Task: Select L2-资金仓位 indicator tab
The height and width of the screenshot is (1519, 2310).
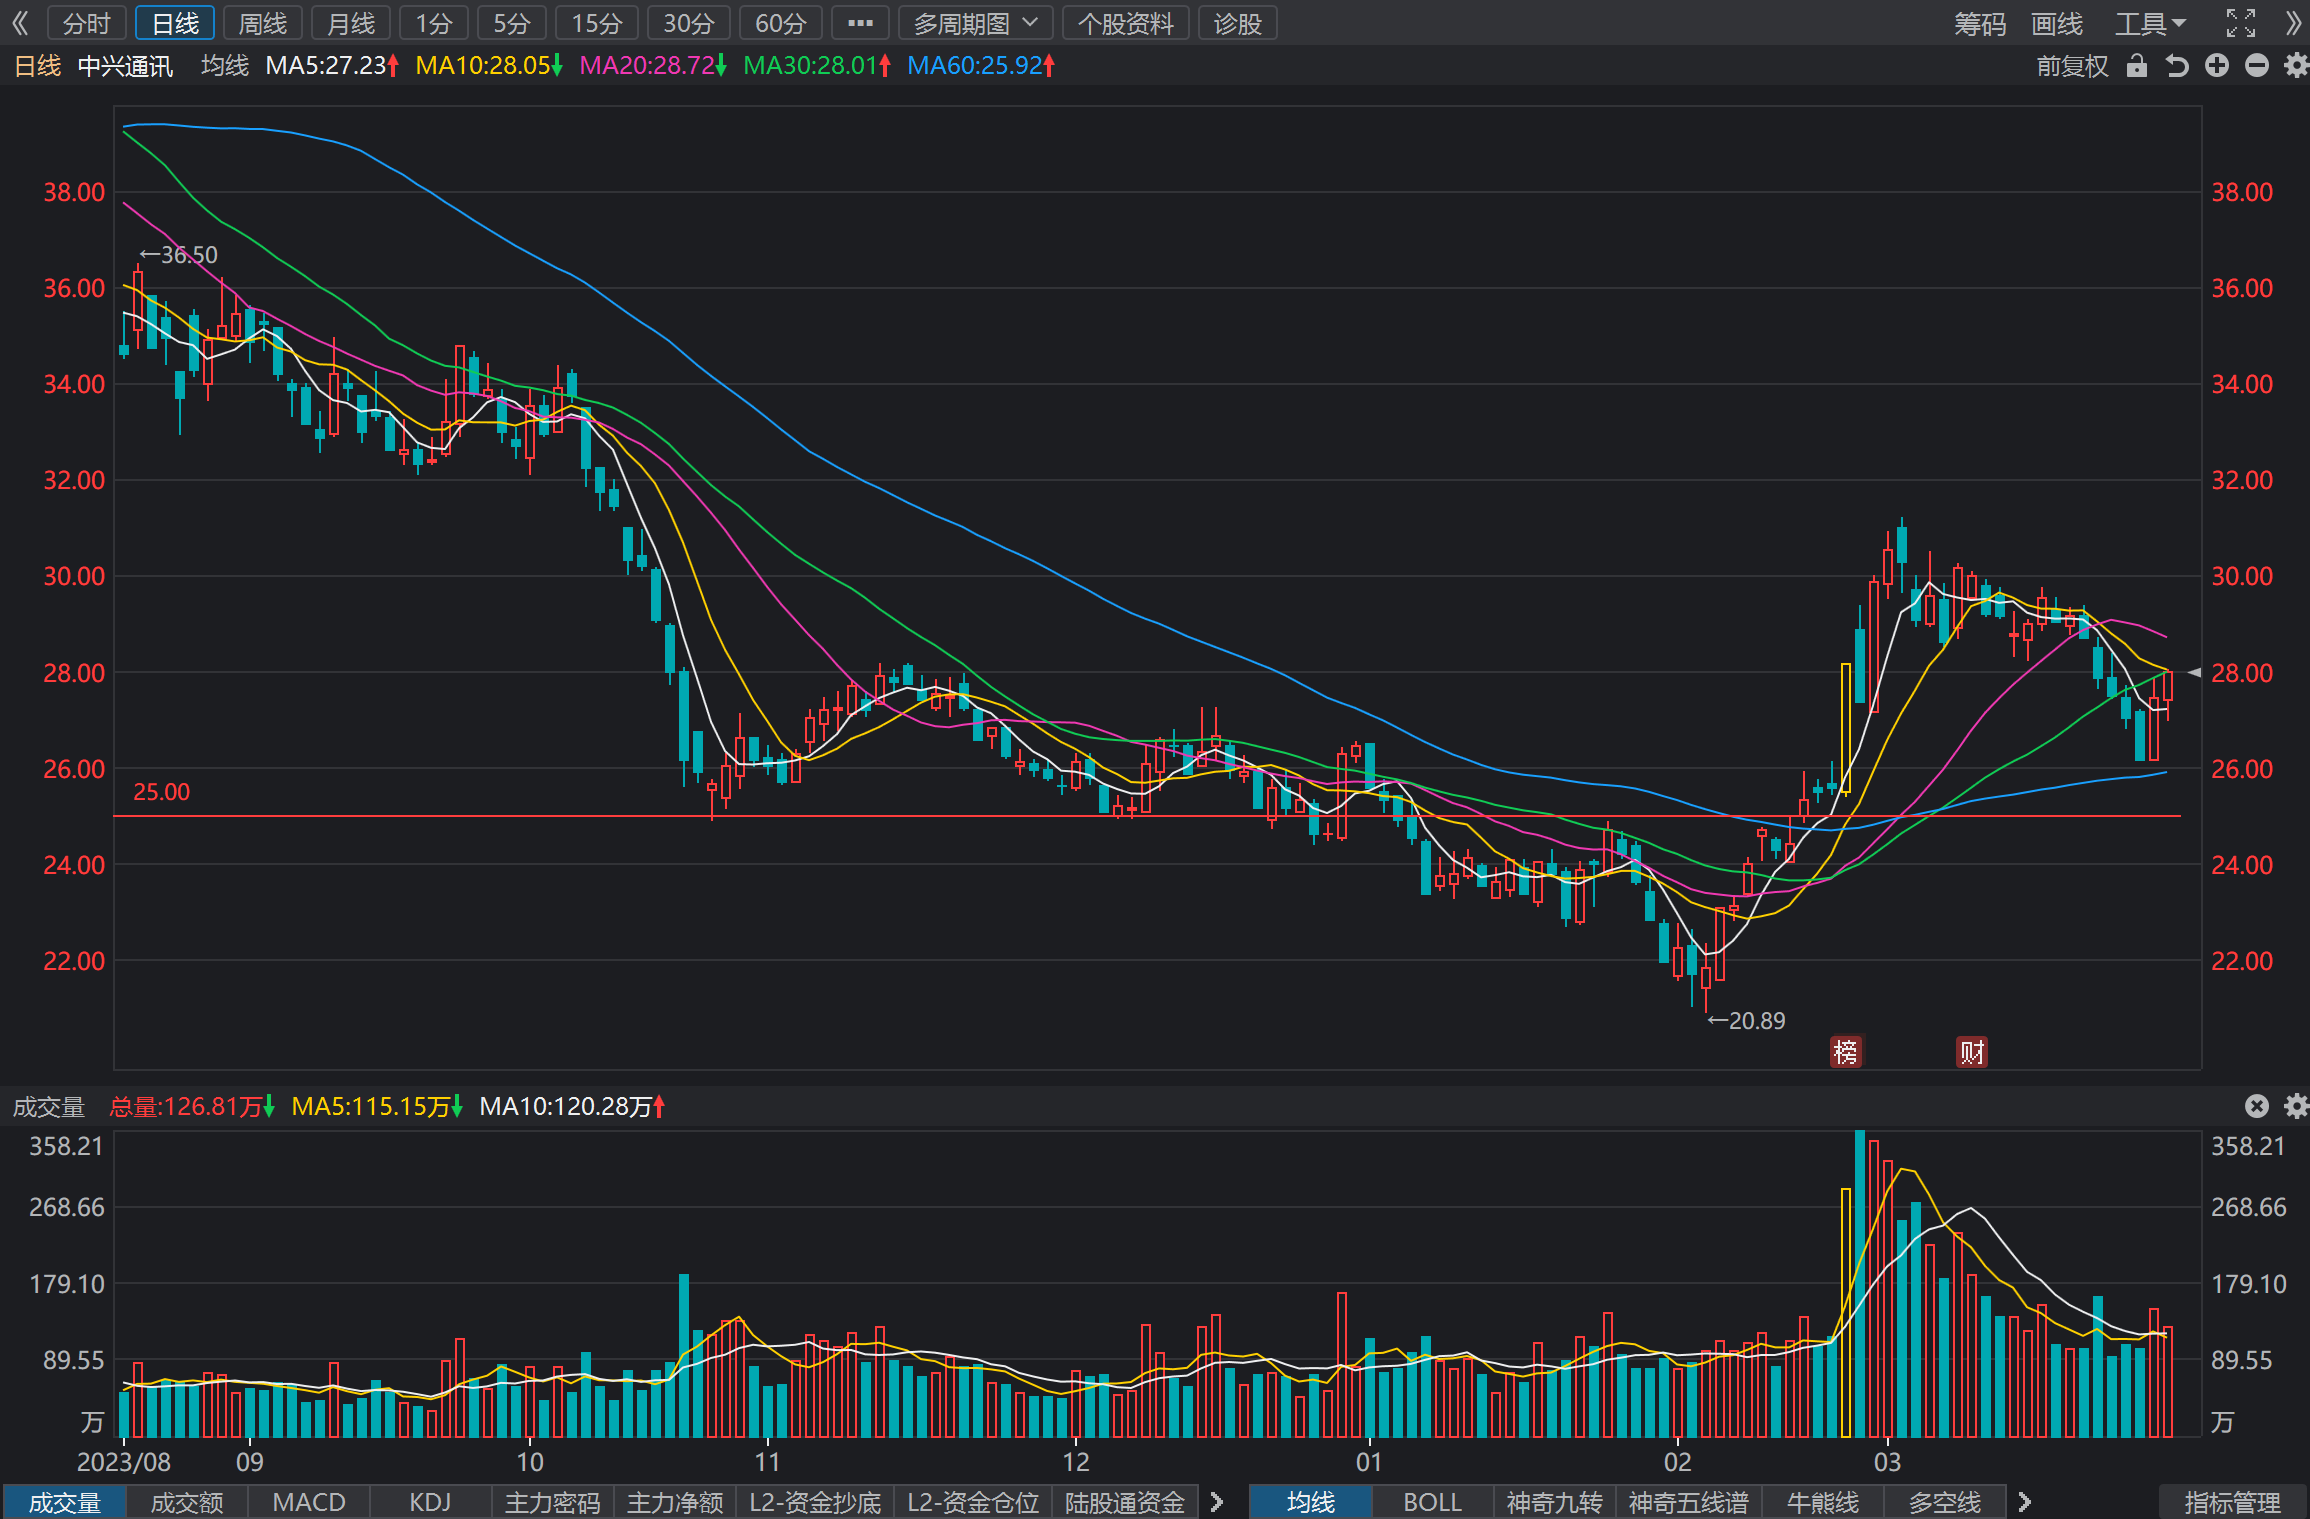Action: click(x=973, y=1502)
